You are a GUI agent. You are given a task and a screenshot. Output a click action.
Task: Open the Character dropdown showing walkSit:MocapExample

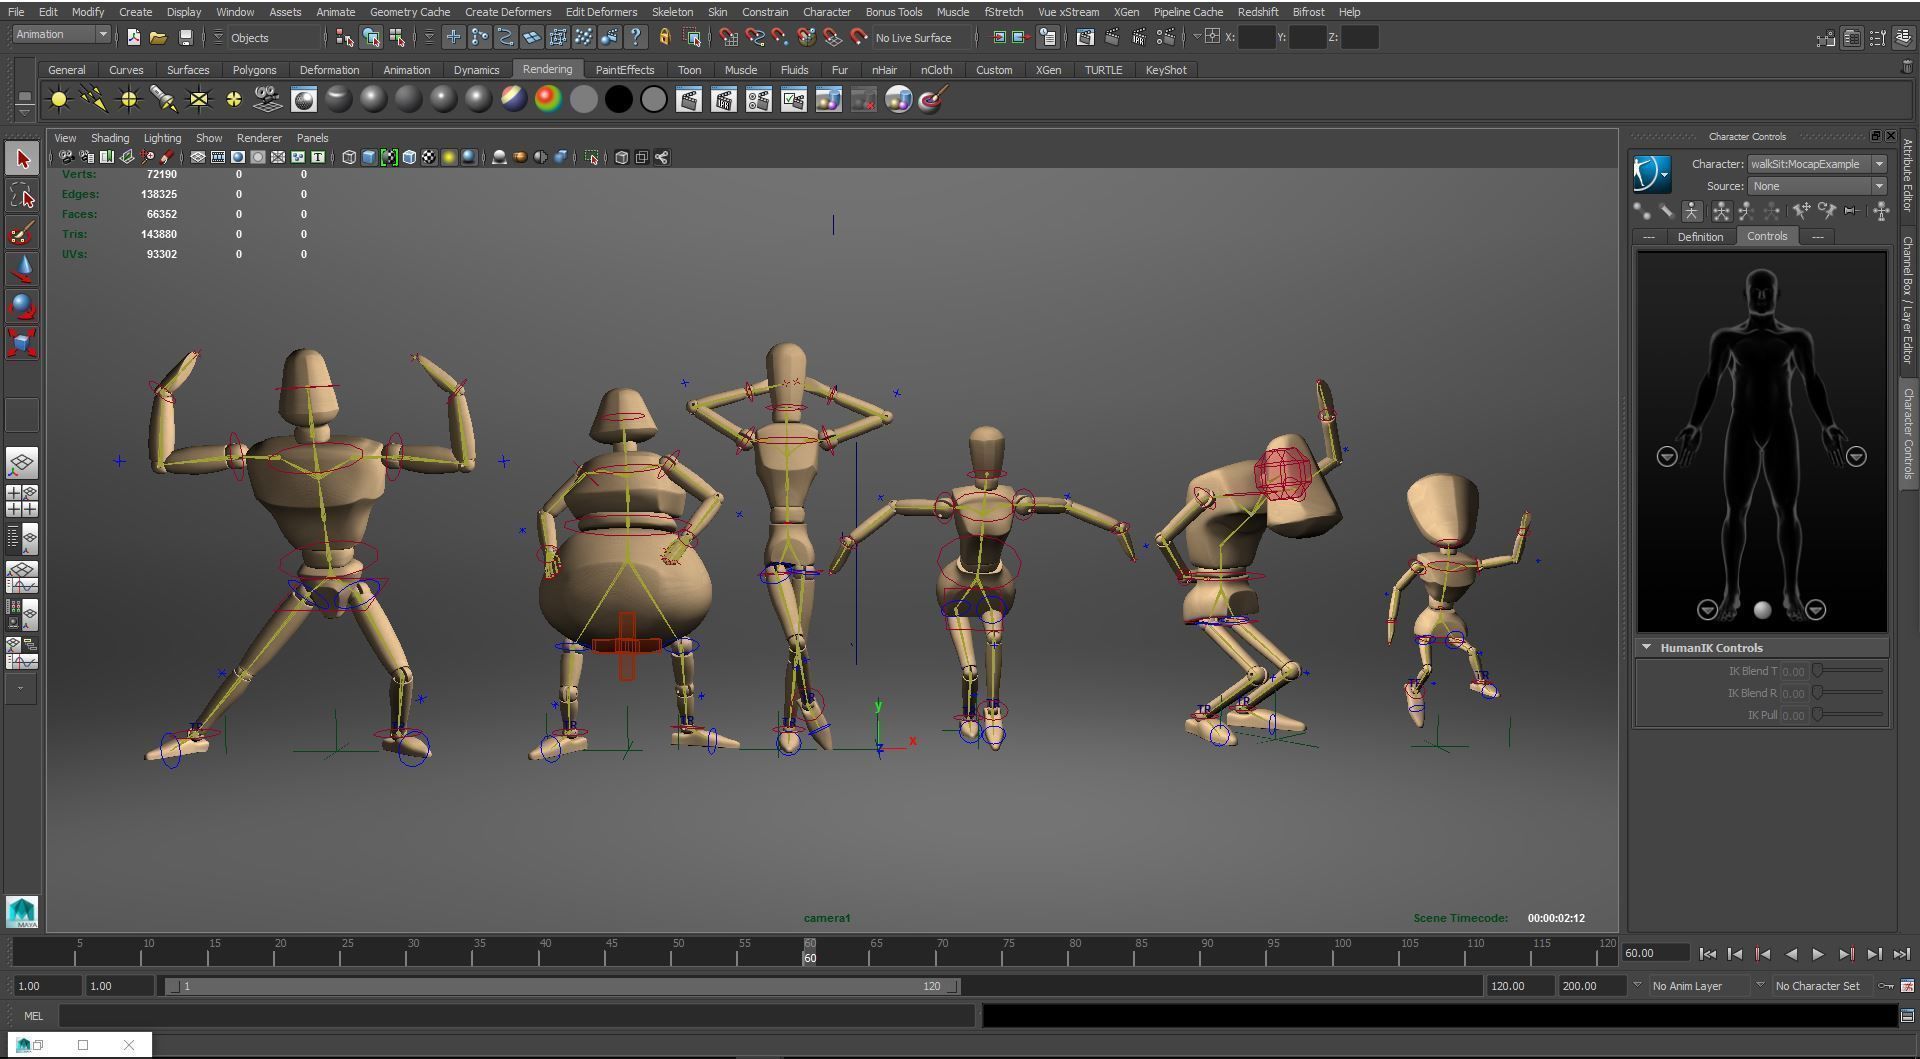click(x=1877, y=164)
